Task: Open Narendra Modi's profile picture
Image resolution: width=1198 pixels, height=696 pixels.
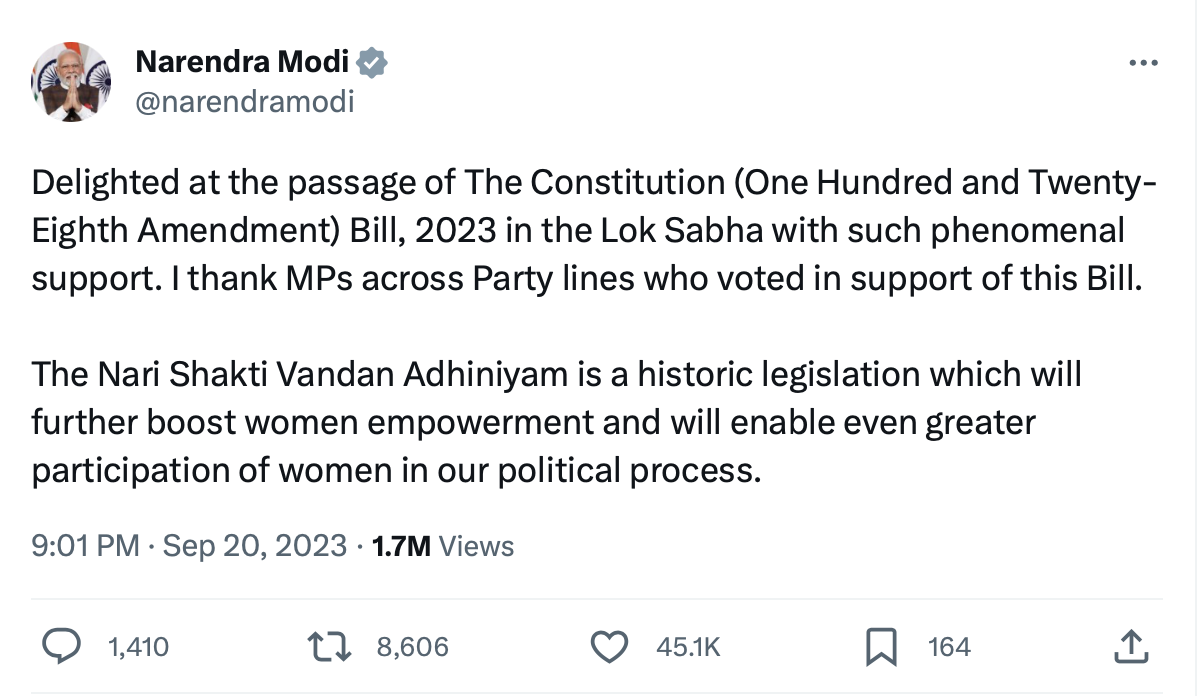Action: pyautogui.click(x=71, y=81)
